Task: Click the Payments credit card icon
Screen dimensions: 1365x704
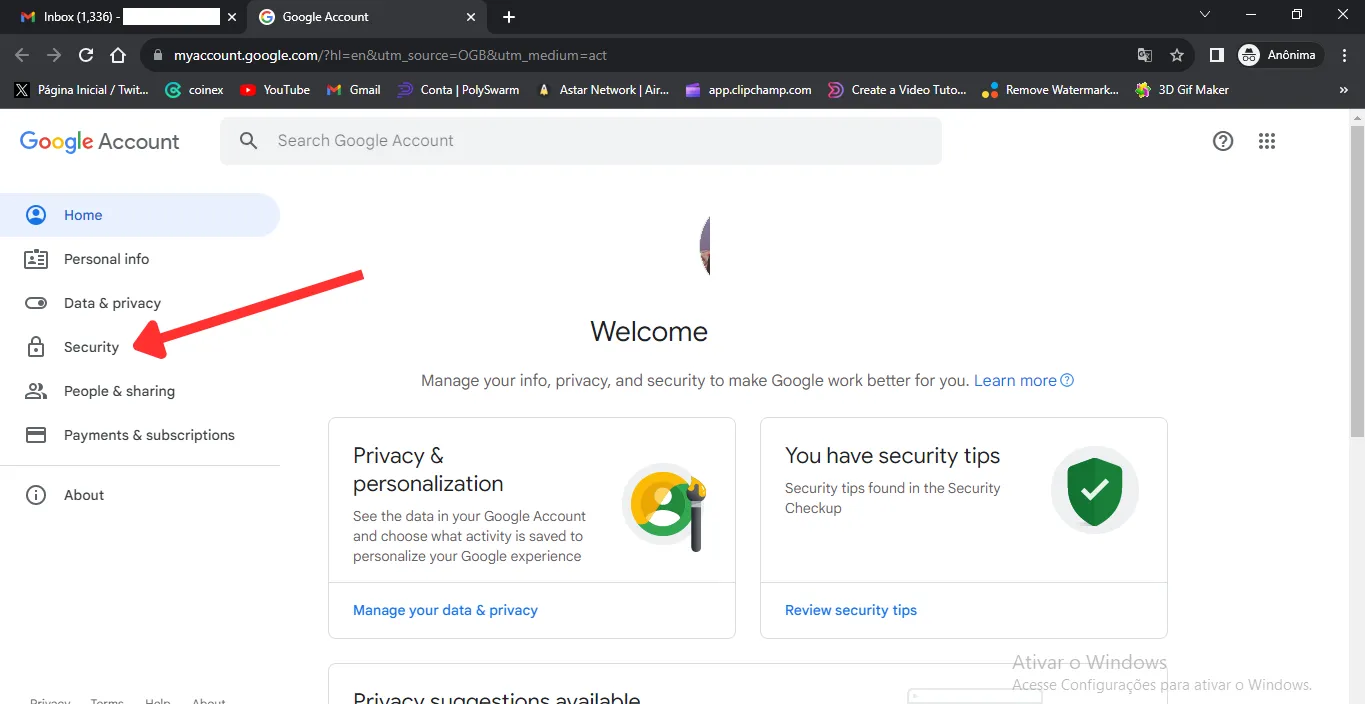Action: [36, 435]
